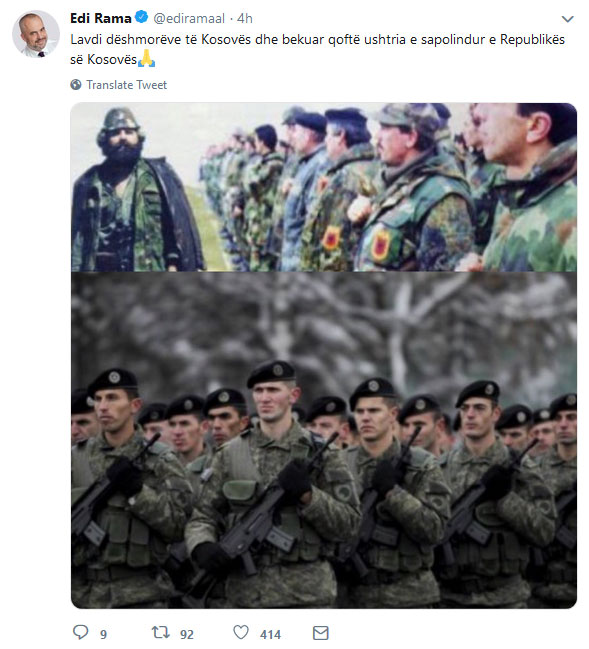This screenshot has height=649, width=589.
Task: Click the 4h timestamp link
Action: coord(245,18)
